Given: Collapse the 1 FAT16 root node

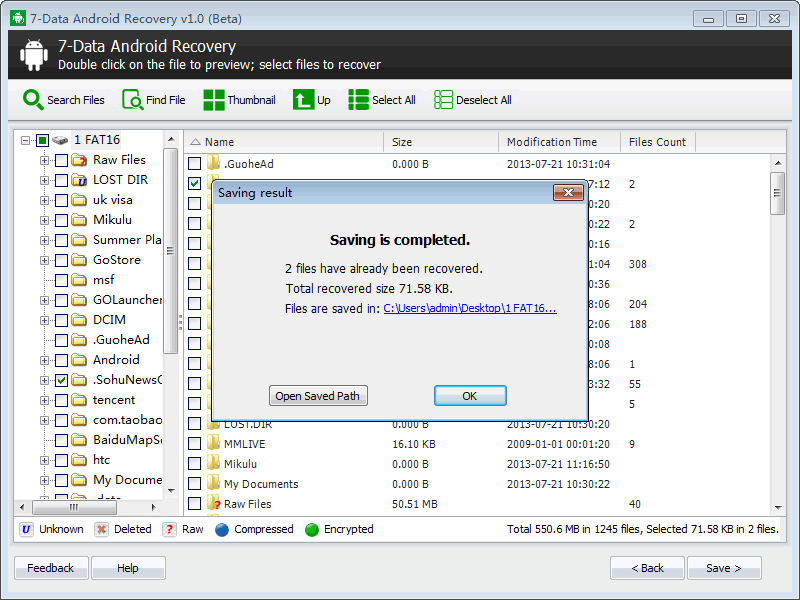Looking at the screenshot, I should click(26, 140).
